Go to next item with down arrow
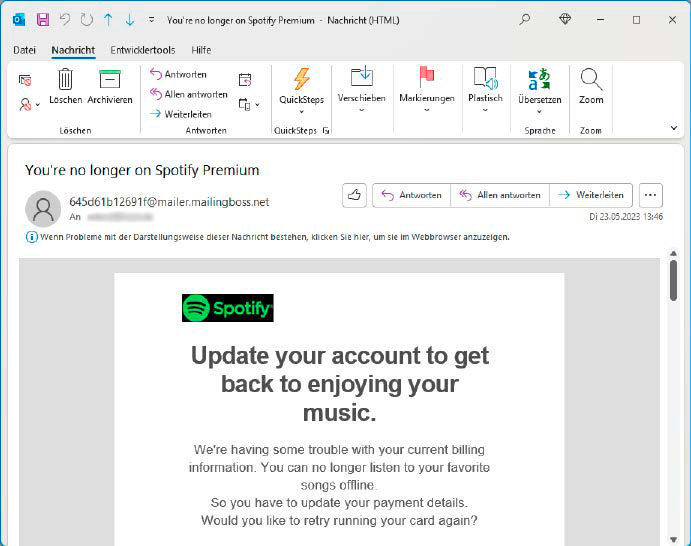Viewport: 691px width, 546px height. 130,20
